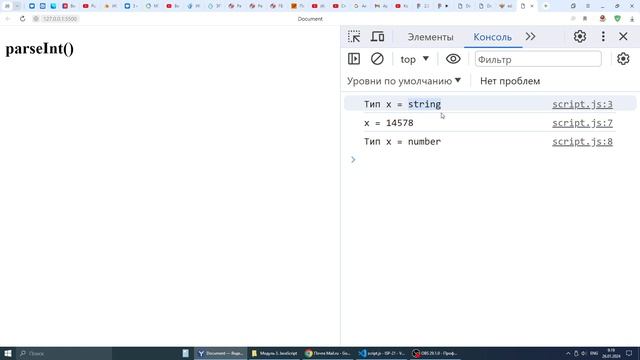Image resolution: width=640 pixels, height=360 pixels.
Task: Open Уровни по умолчанию log levels dropdown
Action: (404, 81)
